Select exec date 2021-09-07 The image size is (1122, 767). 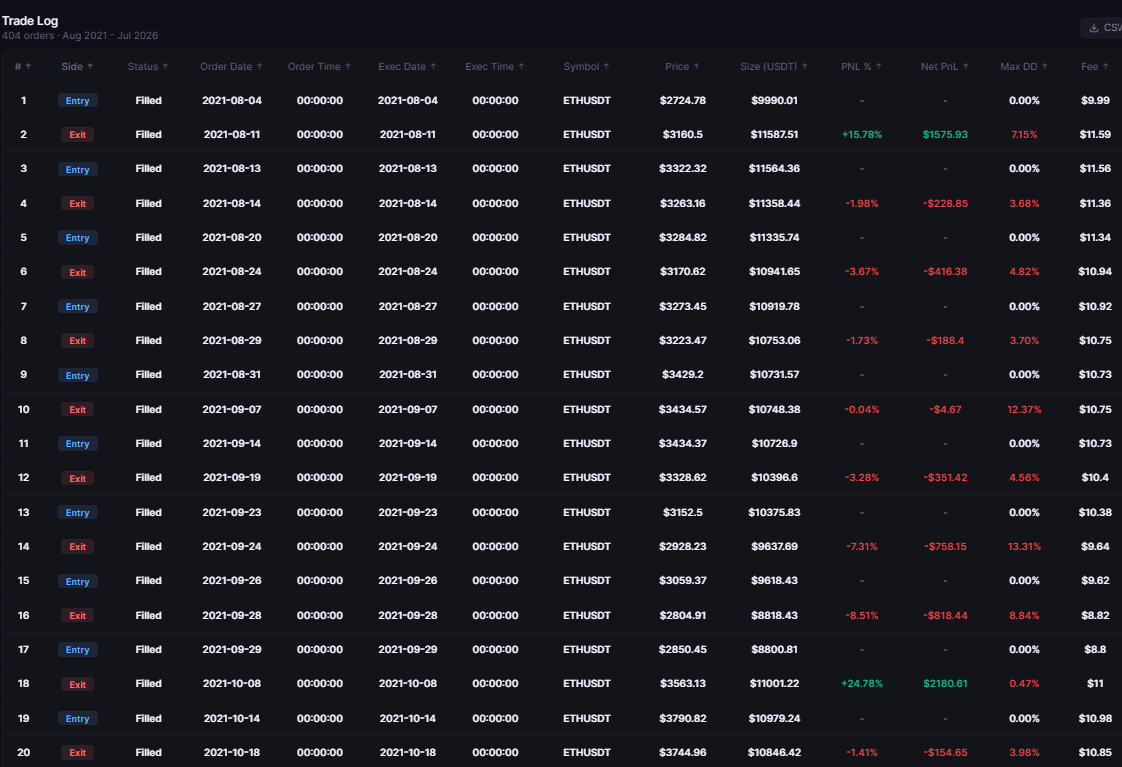[407, 409]
